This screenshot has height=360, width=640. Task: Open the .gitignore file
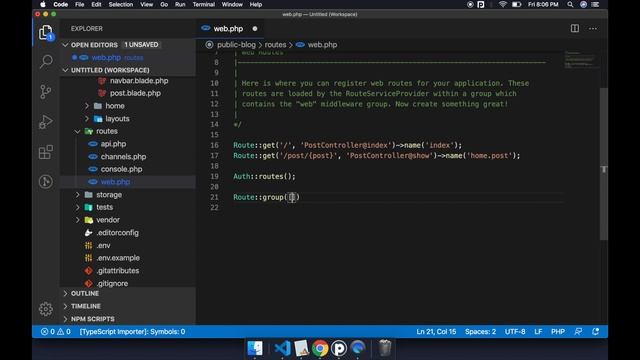tap(112, 283)
